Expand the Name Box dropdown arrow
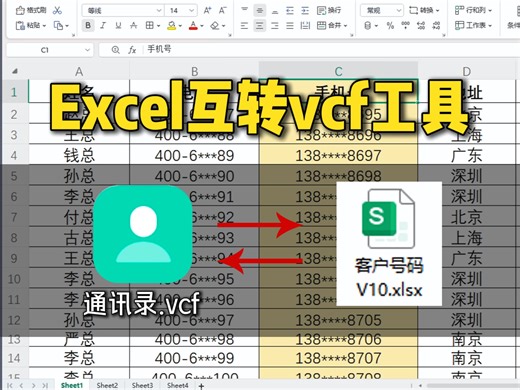This screenshot has width=520, height=390. pos(87,50)
